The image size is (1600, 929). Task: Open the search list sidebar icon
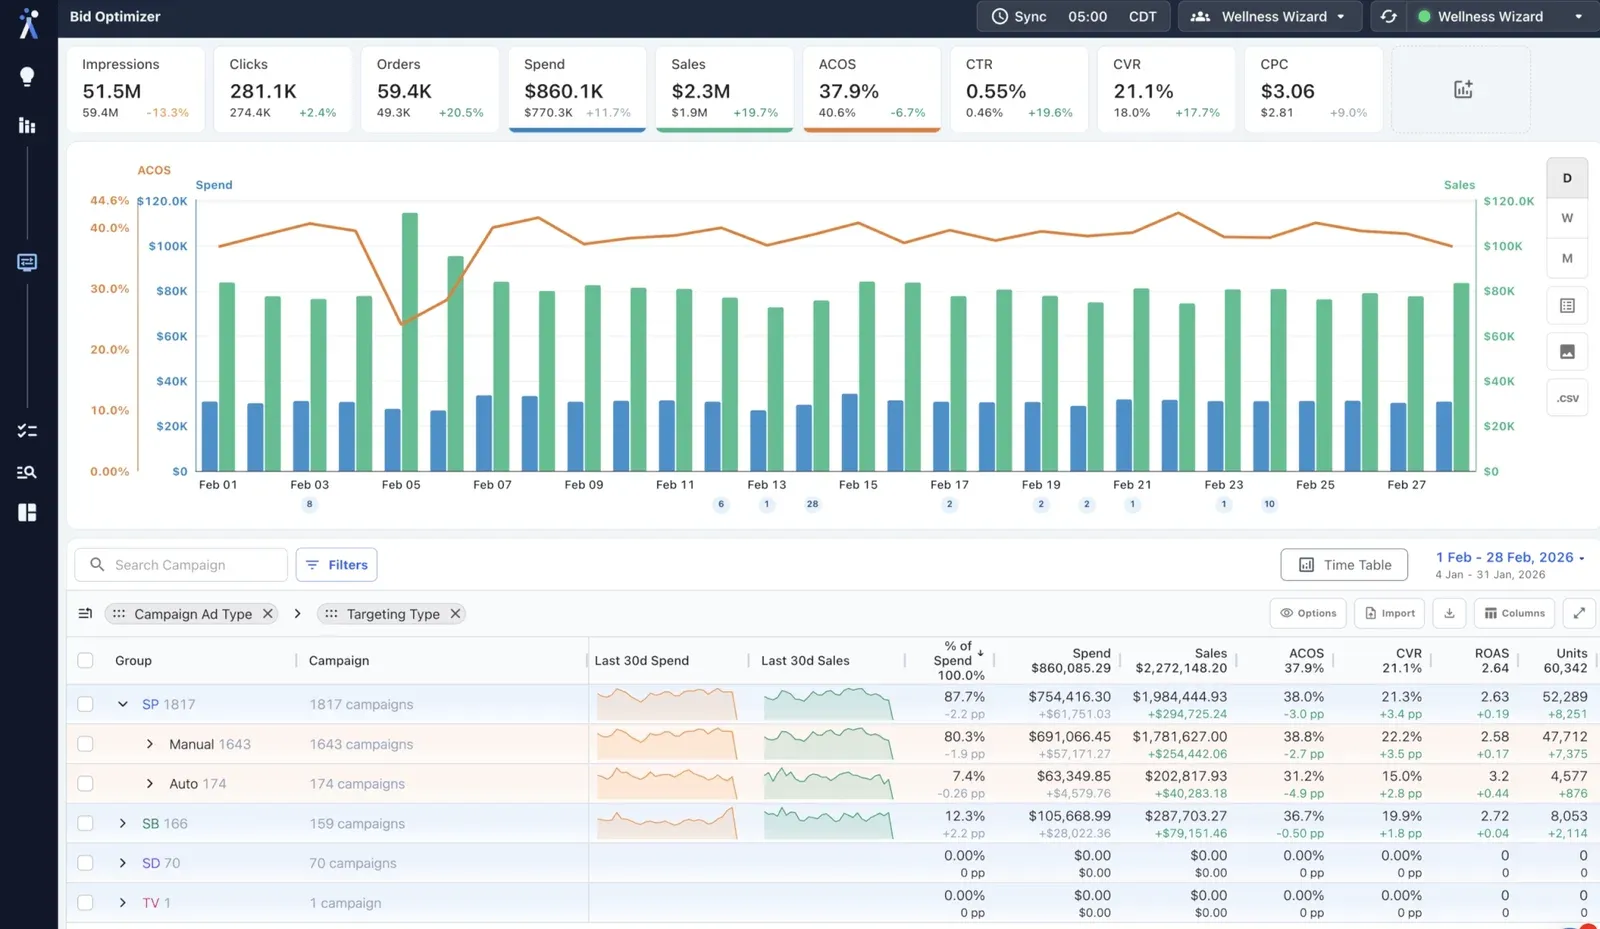27,472
